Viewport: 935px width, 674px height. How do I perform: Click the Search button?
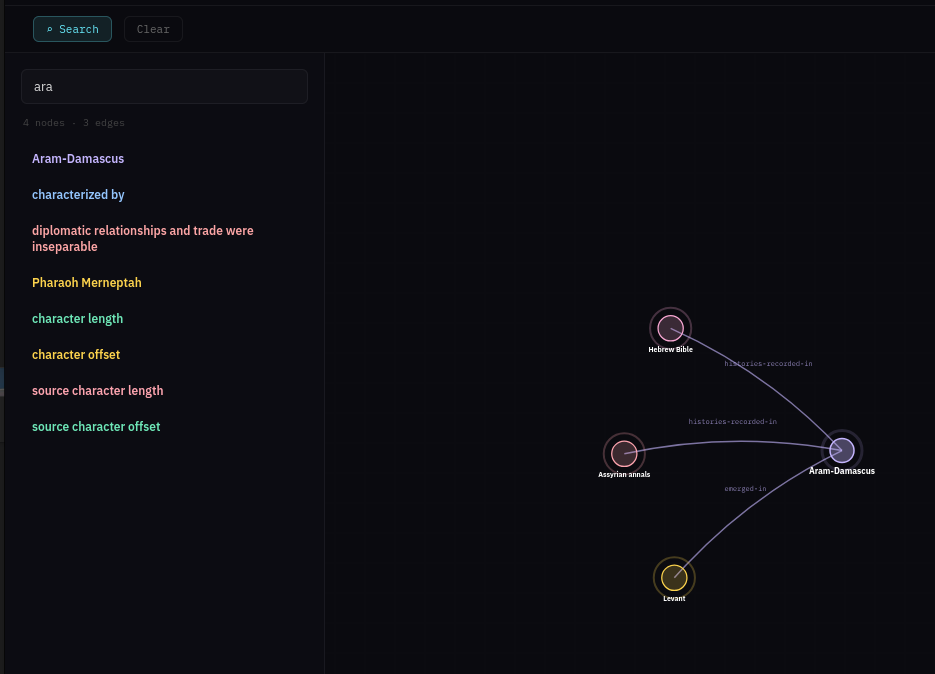72,29
